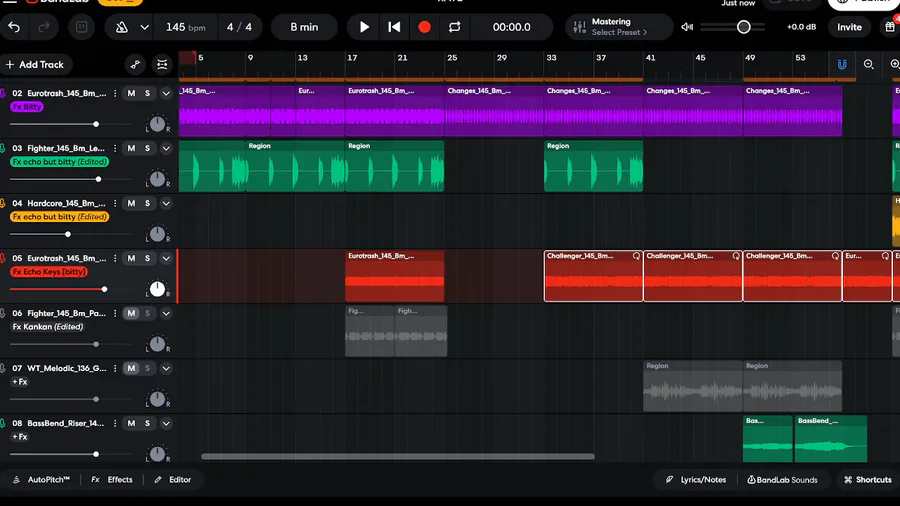Click Fx Kankan (Edited) tag
Viewport: 900px width, 506px height.
[x=48, y=327]
